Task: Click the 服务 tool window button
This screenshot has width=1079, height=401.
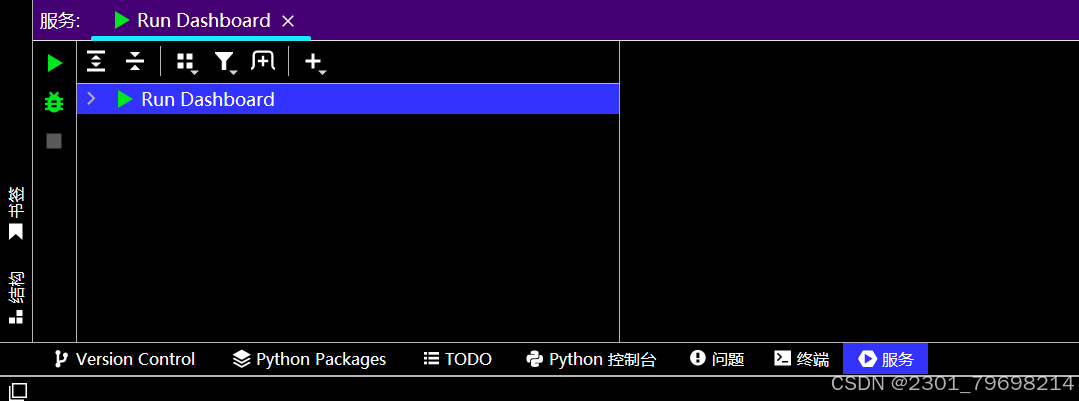Action: coord(886,359)
